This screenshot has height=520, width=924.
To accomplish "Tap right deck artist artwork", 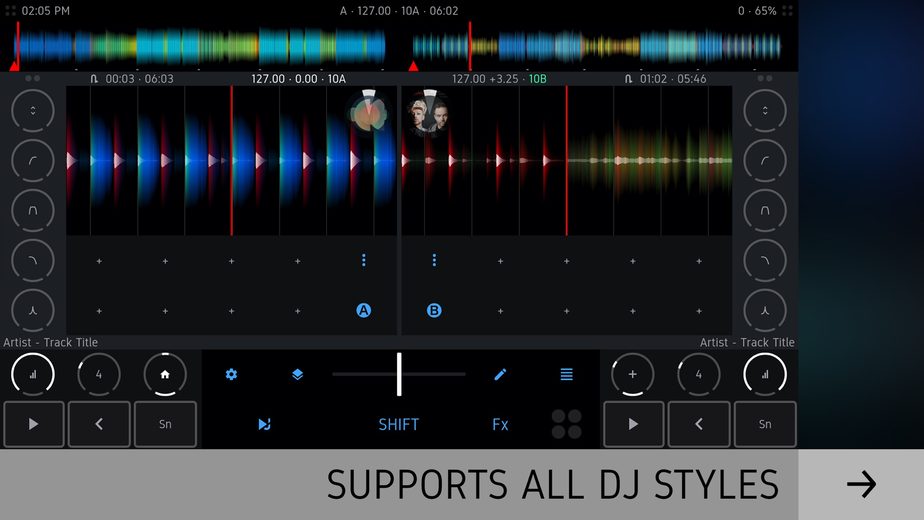I will (429, 112).
